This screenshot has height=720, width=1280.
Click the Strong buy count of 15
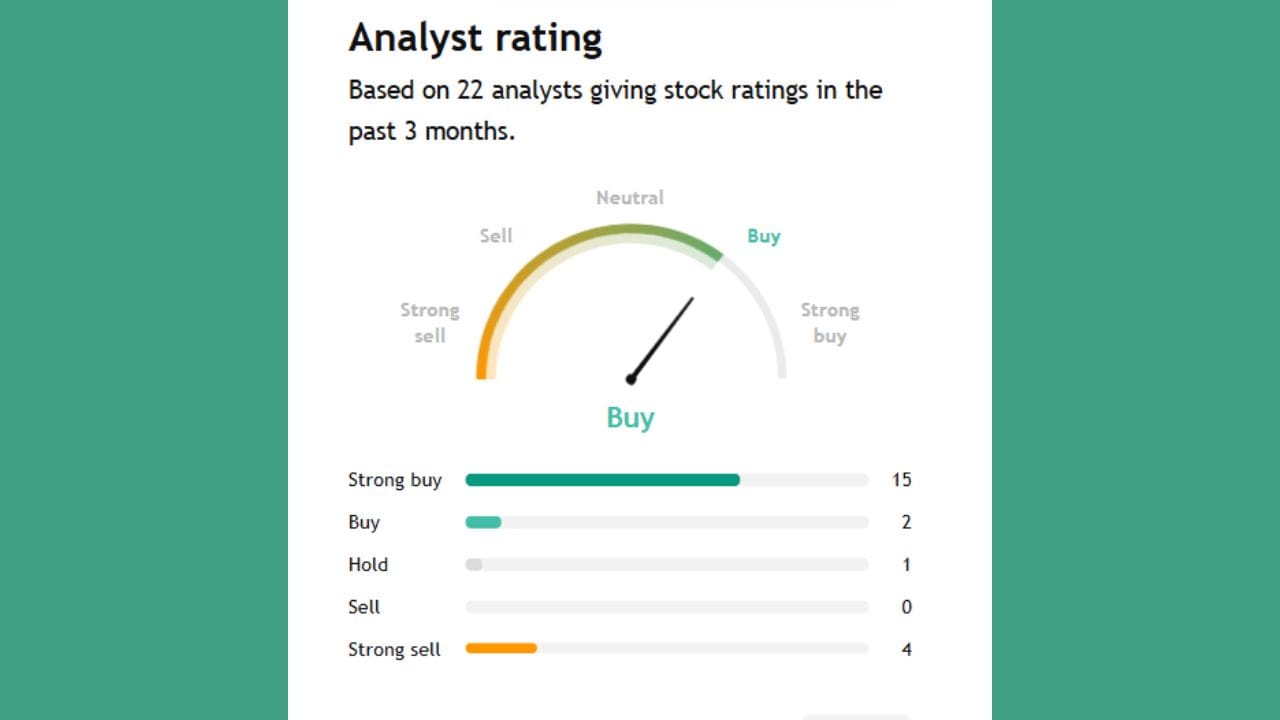point(901,480)
